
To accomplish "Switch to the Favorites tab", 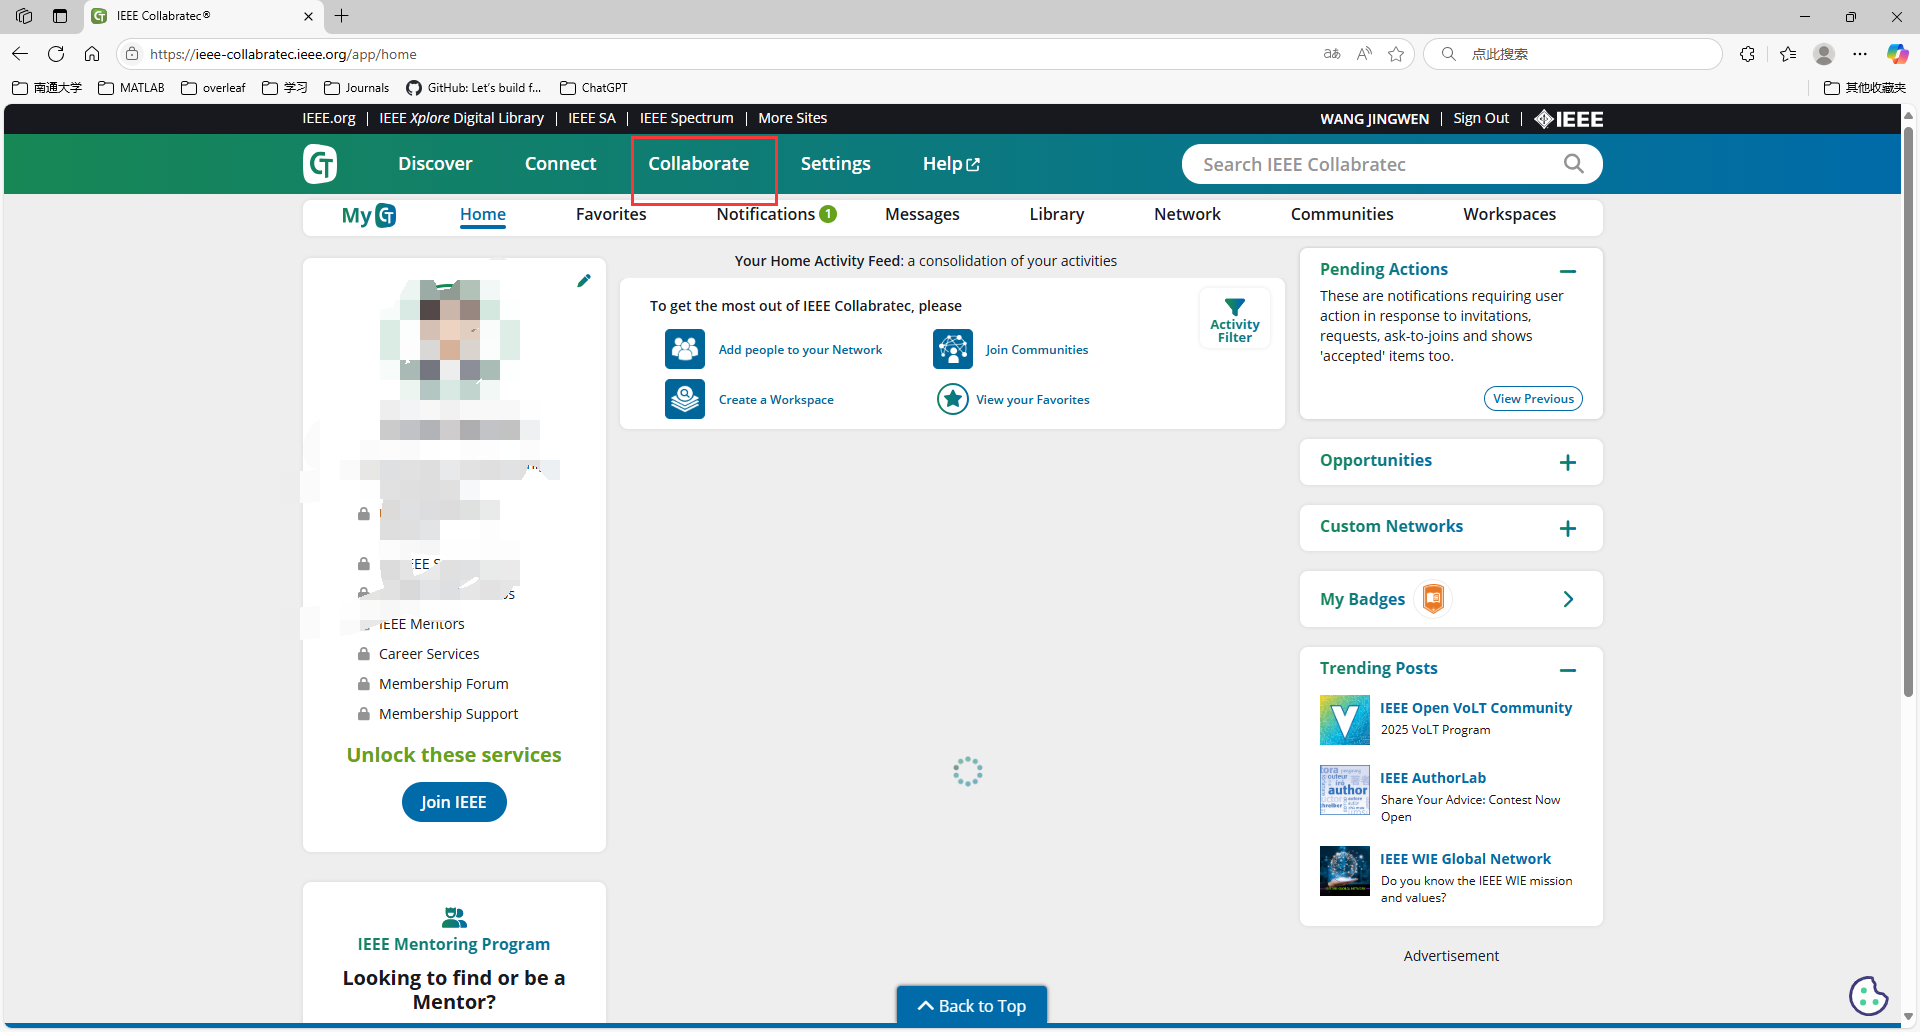I will 611,214.
